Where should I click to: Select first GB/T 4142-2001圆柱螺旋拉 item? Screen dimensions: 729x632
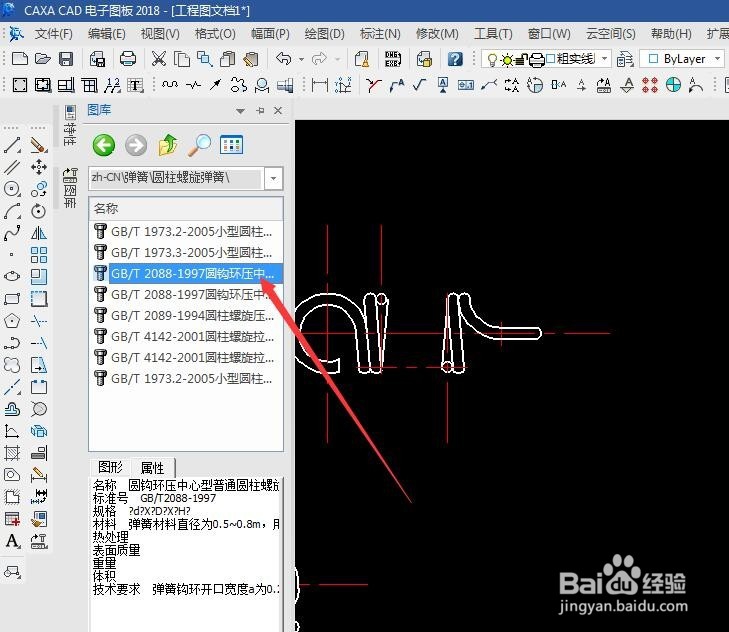coord(186,337)
